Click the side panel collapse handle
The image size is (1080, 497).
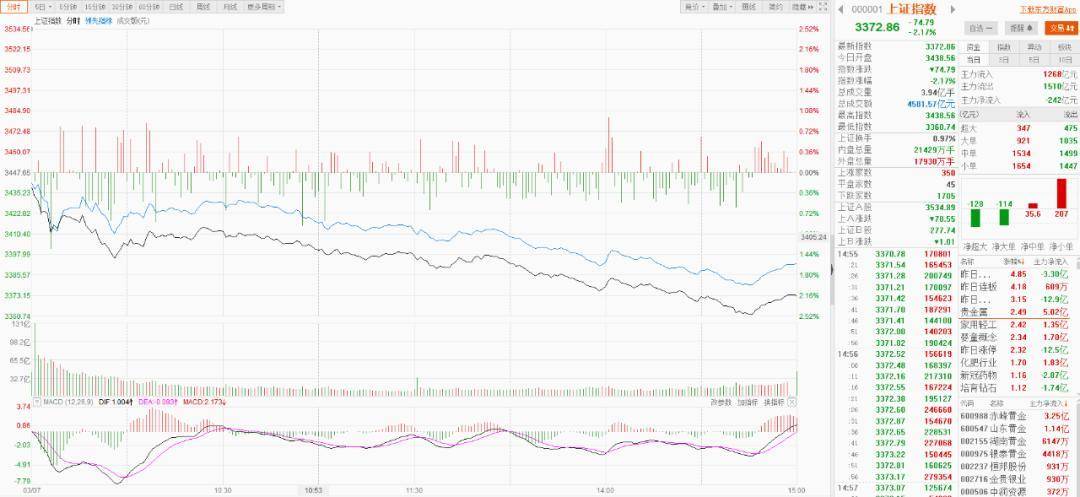832,271
